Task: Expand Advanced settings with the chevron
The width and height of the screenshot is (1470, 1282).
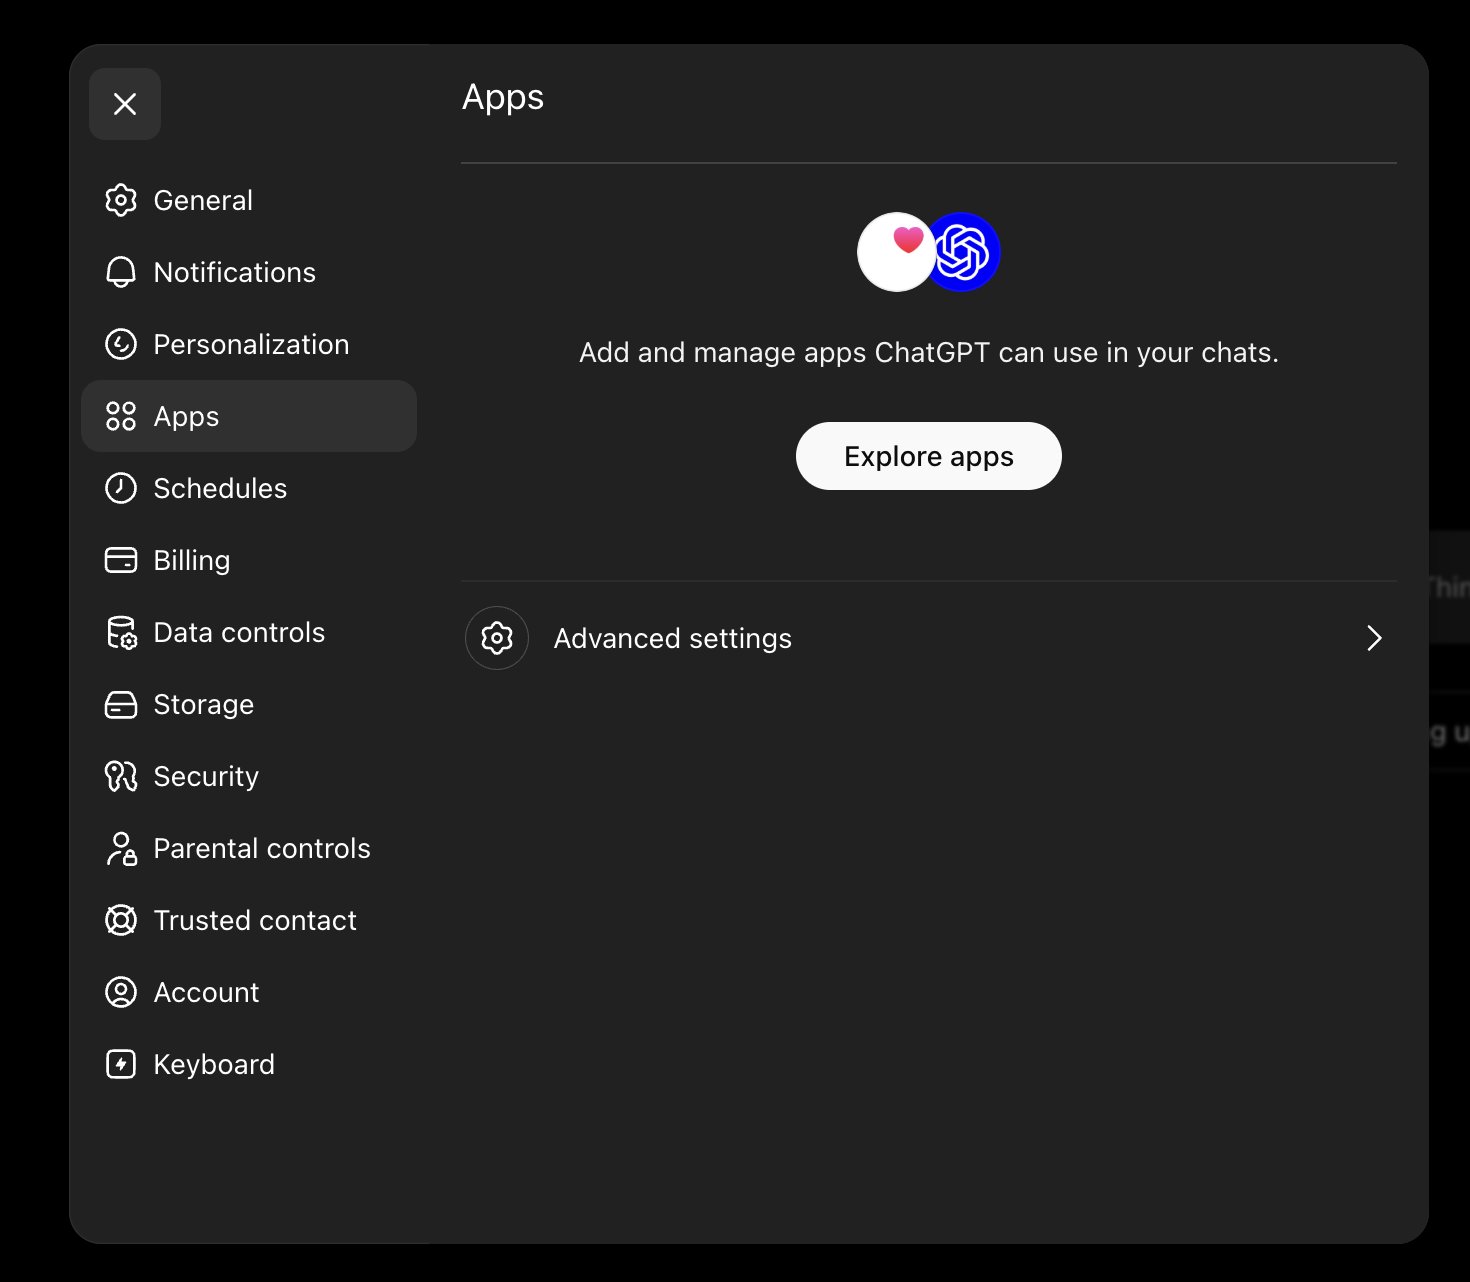Action: [1374, 638]
